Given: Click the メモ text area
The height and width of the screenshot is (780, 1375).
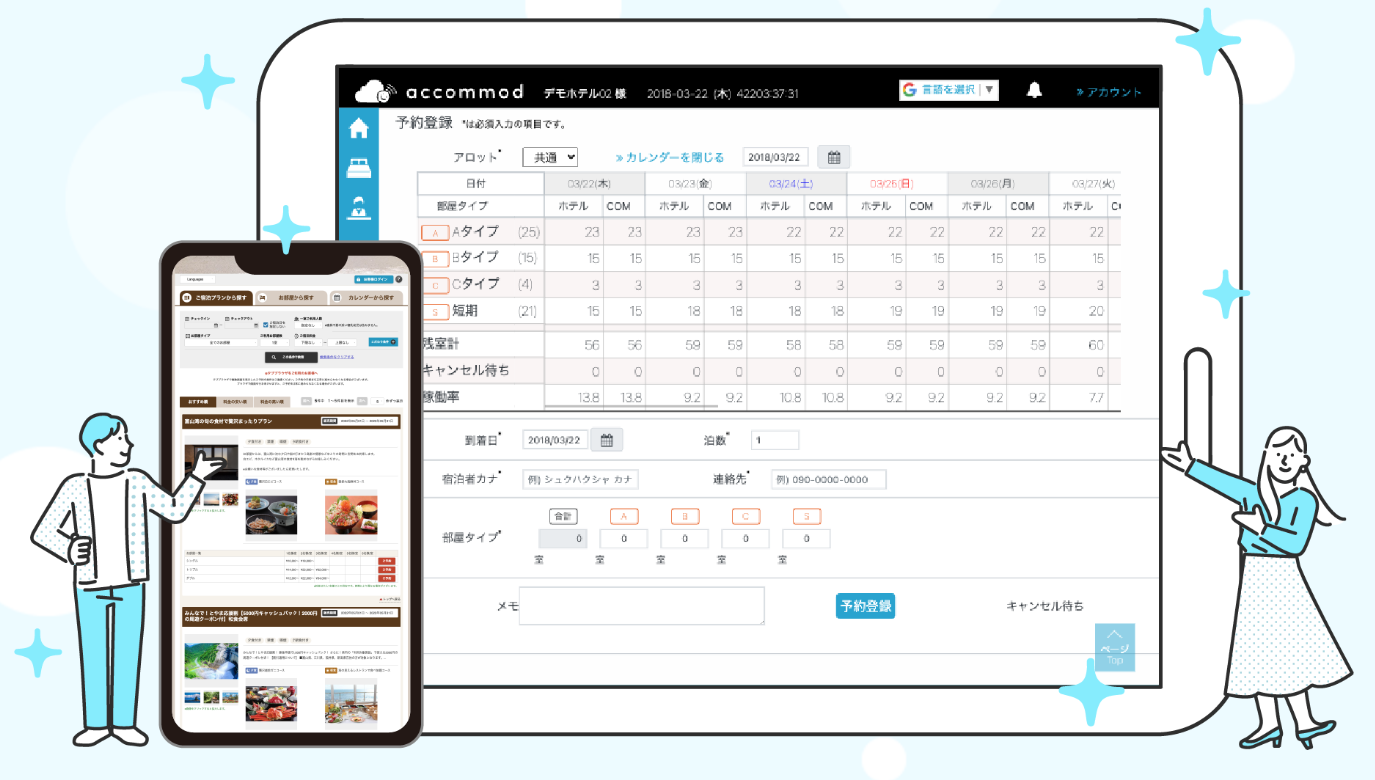Looking at the screenshot, I should [641, 606].
